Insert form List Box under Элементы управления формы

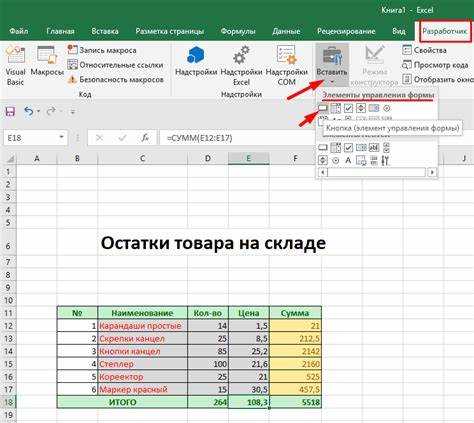374,108
